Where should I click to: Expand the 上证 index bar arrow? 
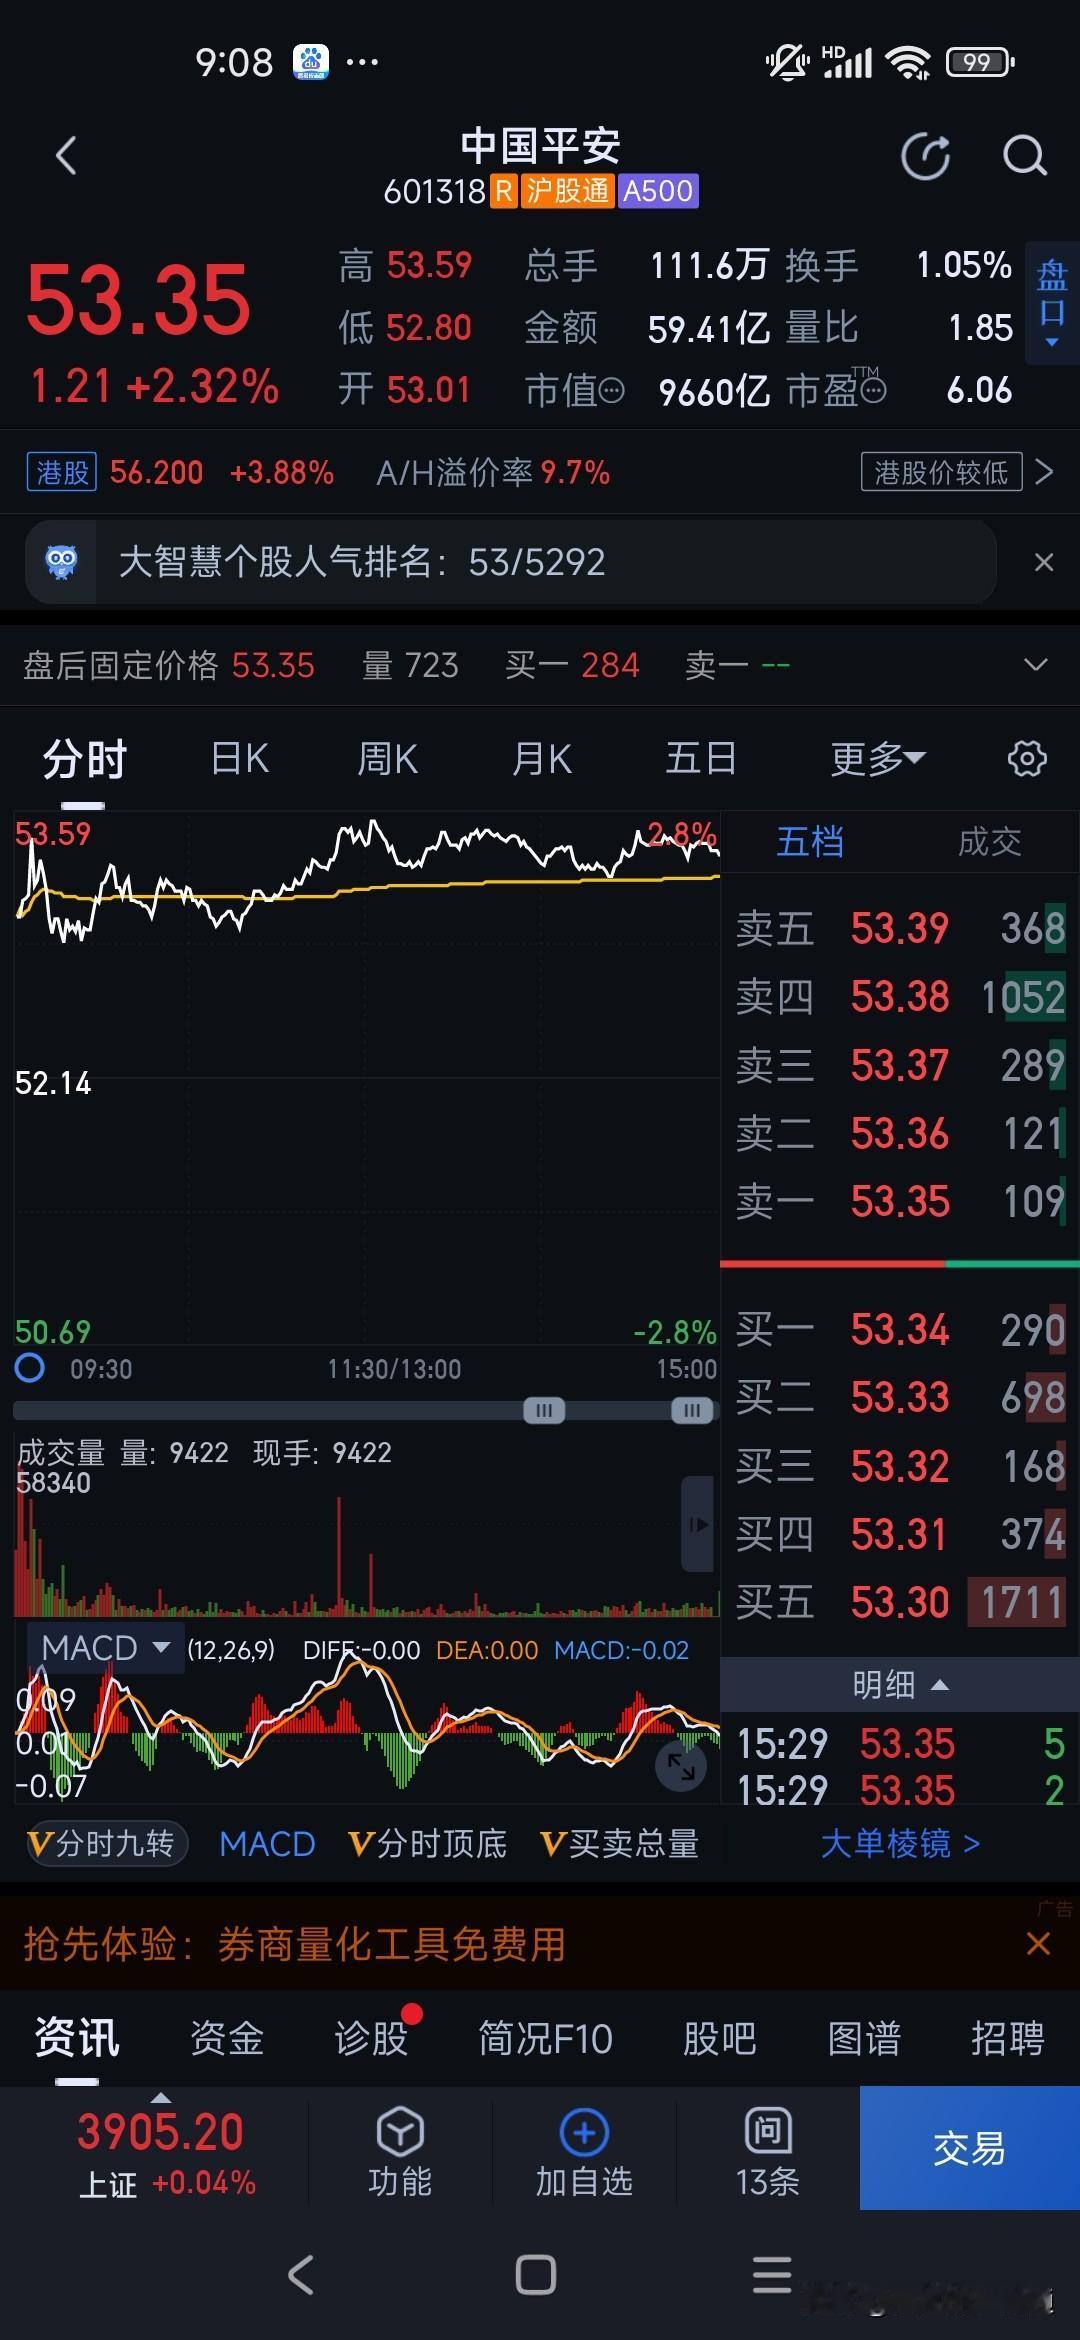point(160,2096)
